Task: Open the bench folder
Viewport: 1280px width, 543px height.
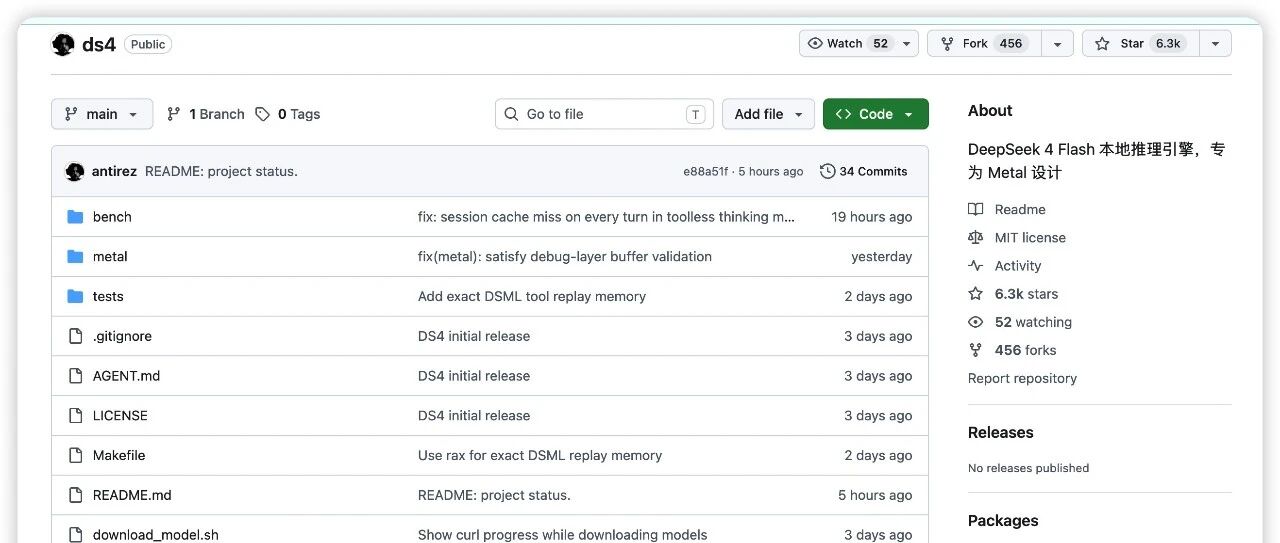Action: click(112, 217)
